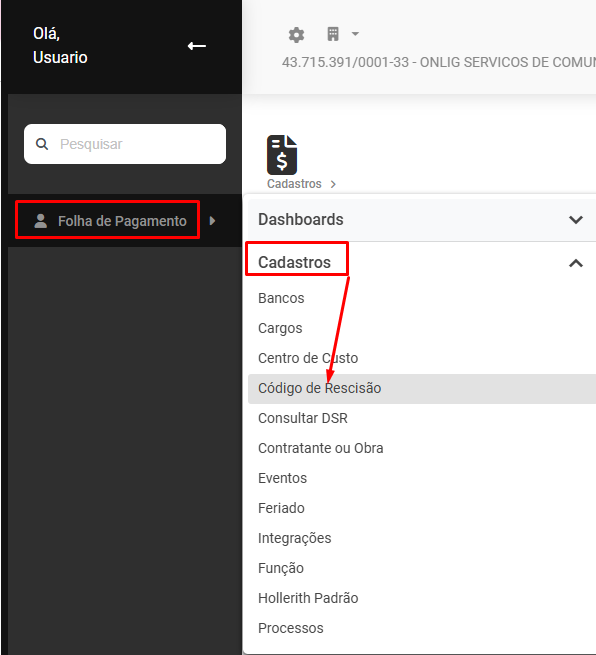
Task: Focus the Pesquisar search field
Action: [x=125, y=144]
